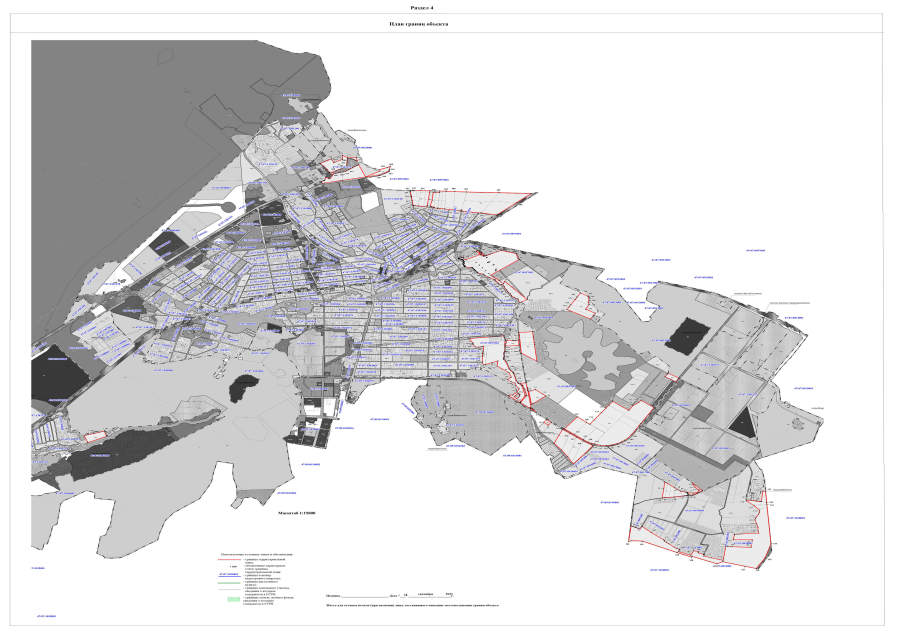Screen dimensions: 905x640
Task: Click the "Раздел 4" heading at top
Action: (x=450, y=6)
